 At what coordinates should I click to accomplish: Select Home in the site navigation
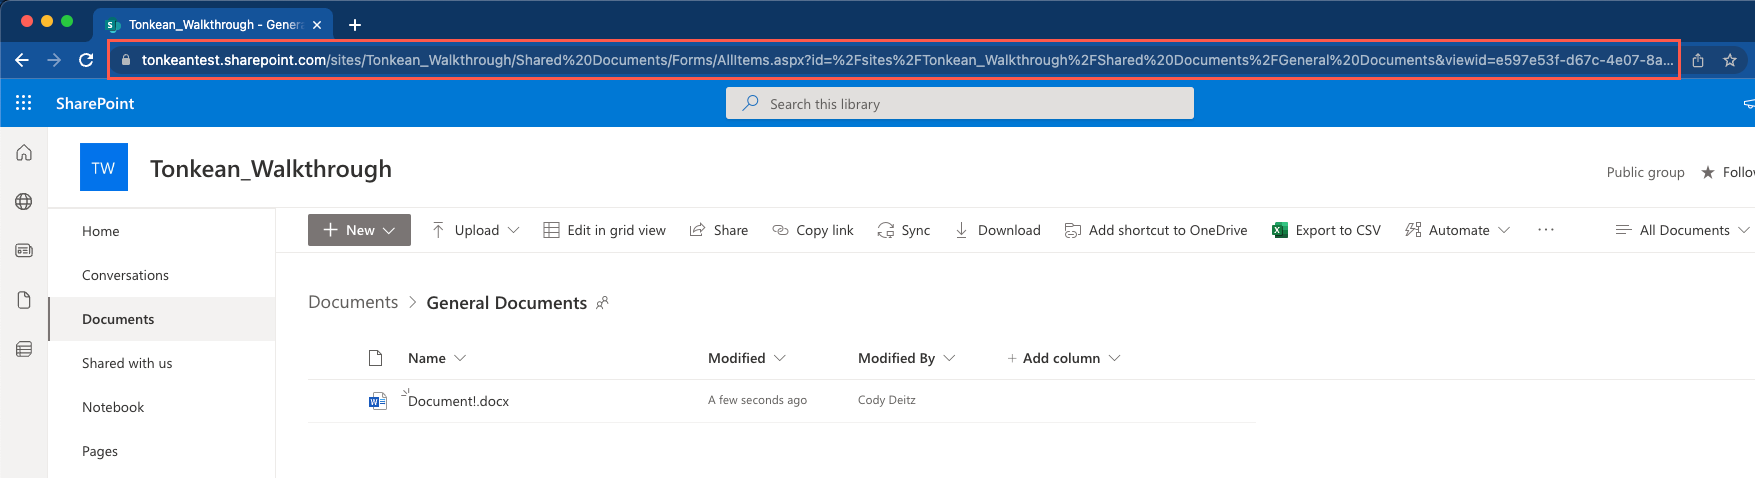tap(161, 231)
